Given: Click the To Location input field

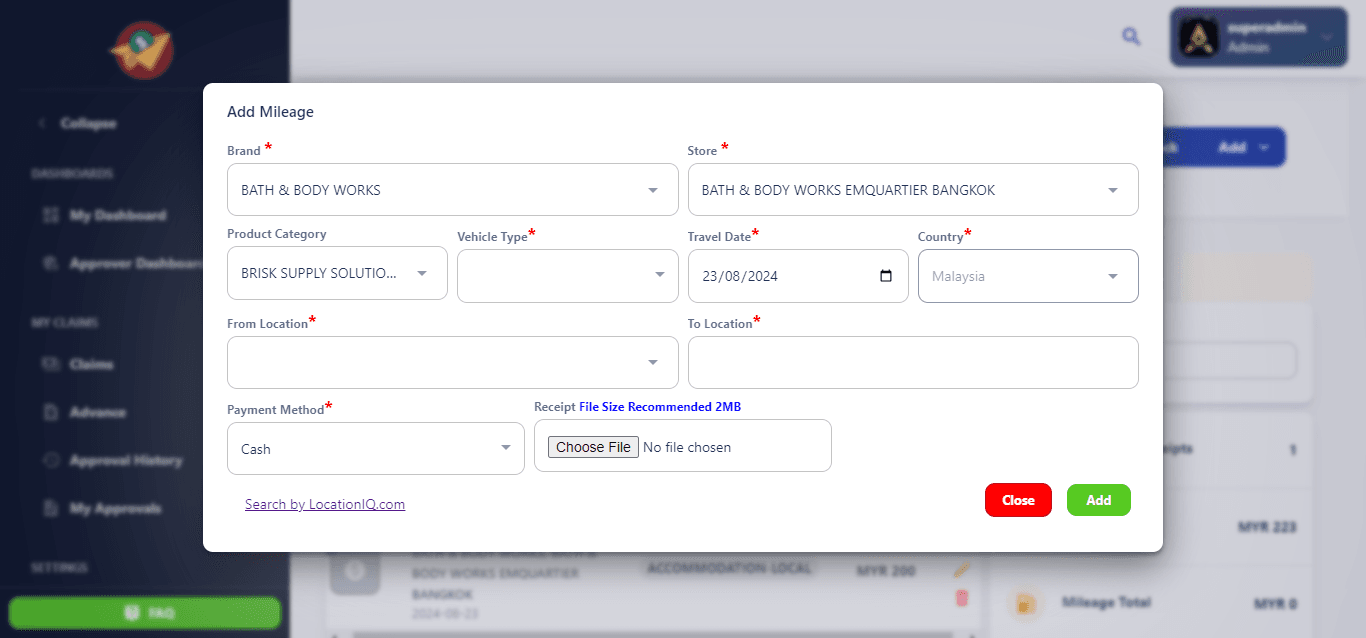Looking at the screenshot, I should click(x=912, y=362).
